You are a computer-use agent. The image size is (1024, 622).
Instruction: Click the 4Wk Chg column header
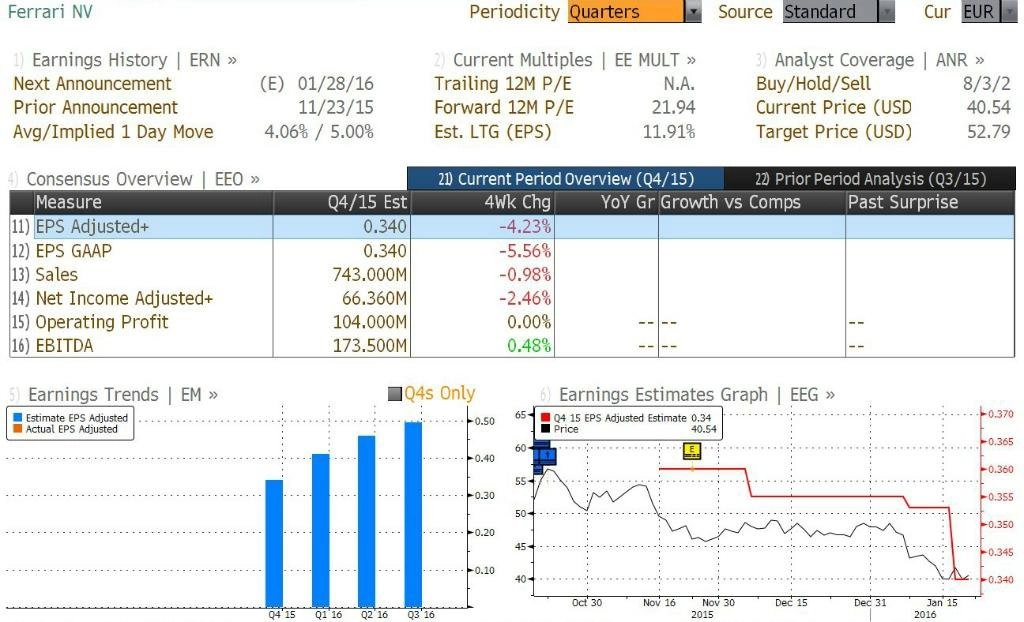pyautogui.click(x=482, y=203)
